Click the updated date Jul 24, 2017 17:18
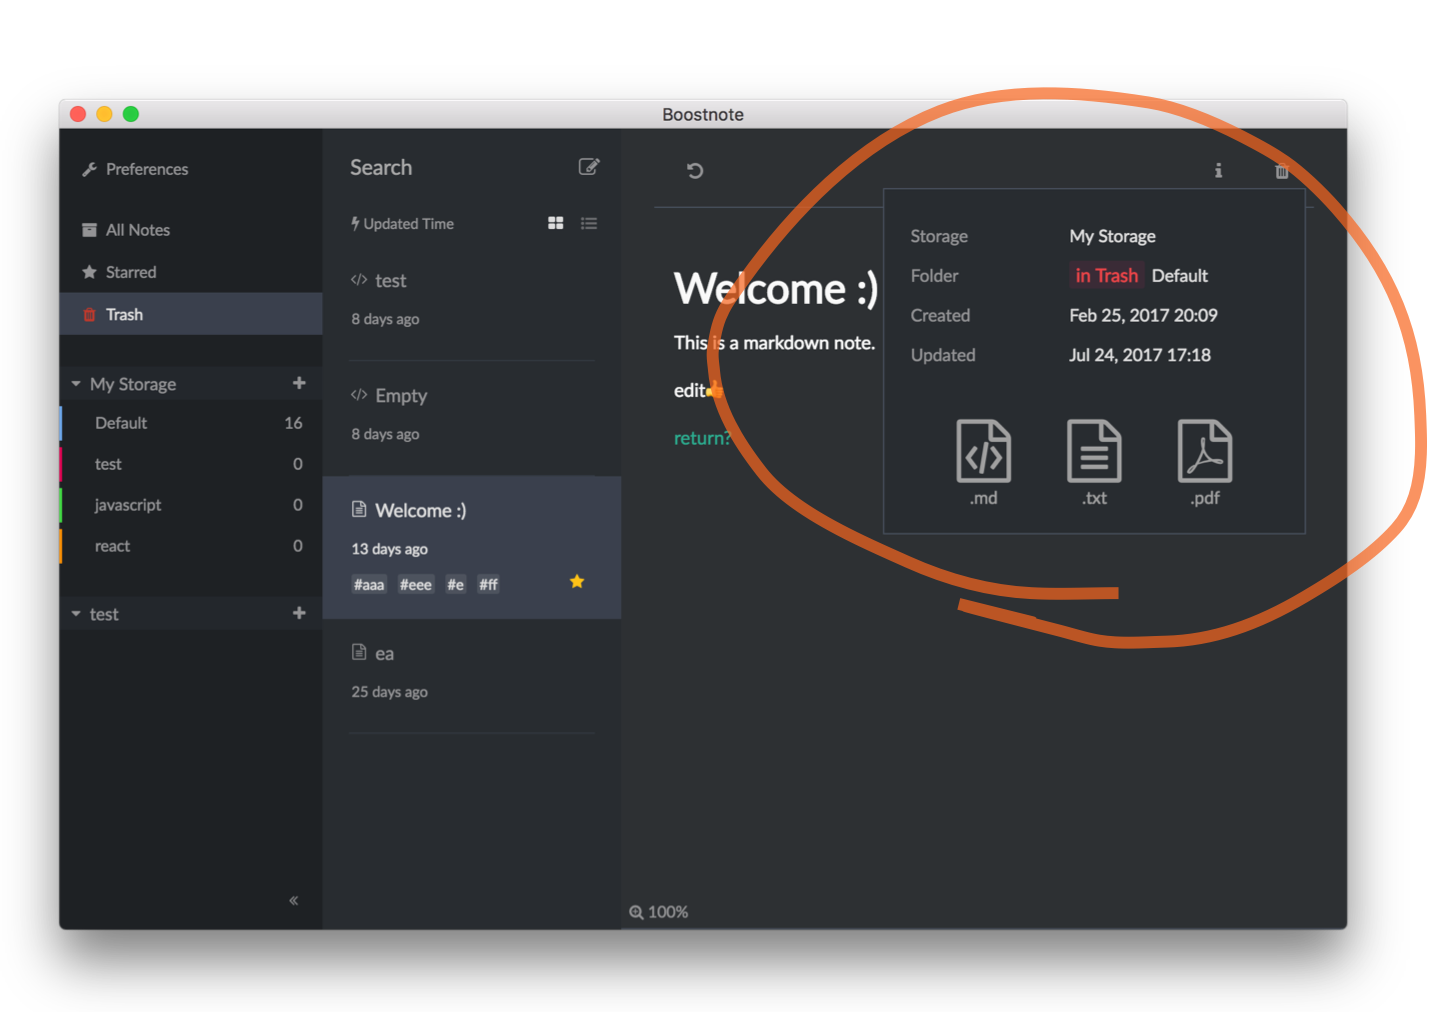This screenshot has width=1456, height=1012. [x=1140, y=355]
